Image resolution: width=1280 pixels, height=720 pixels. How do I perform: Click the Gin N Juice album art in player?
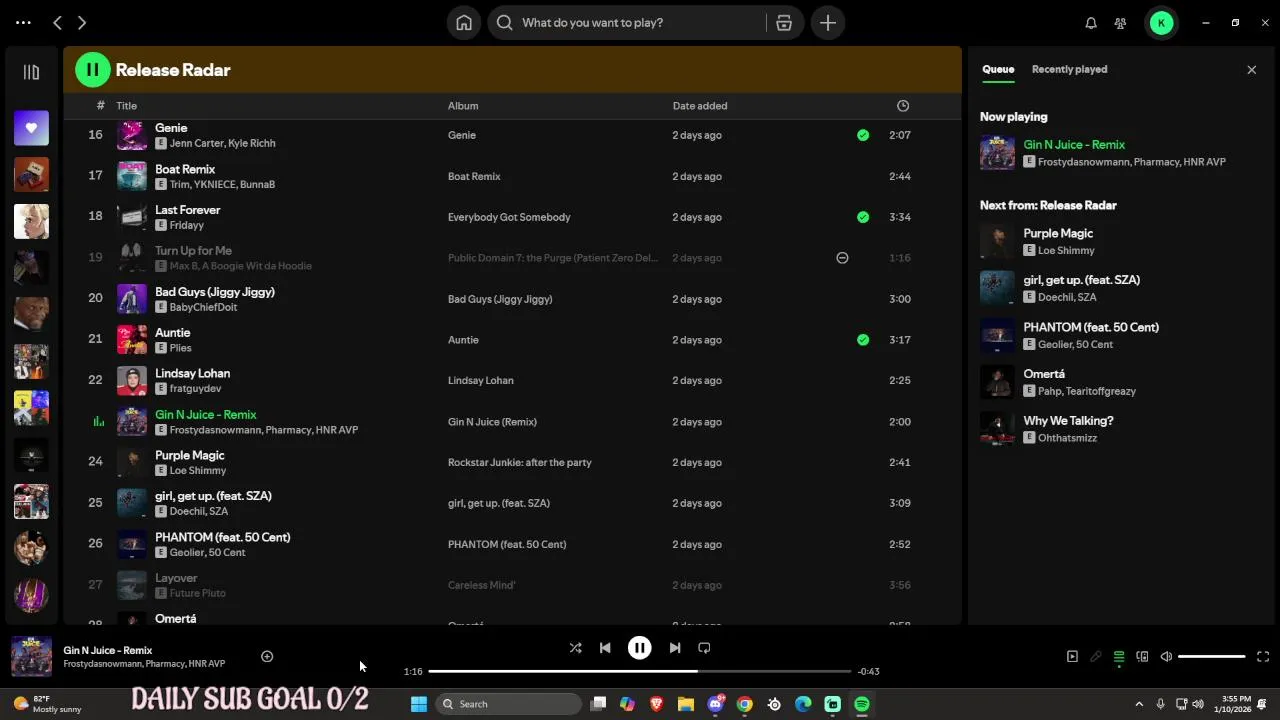tap(31, 656)
